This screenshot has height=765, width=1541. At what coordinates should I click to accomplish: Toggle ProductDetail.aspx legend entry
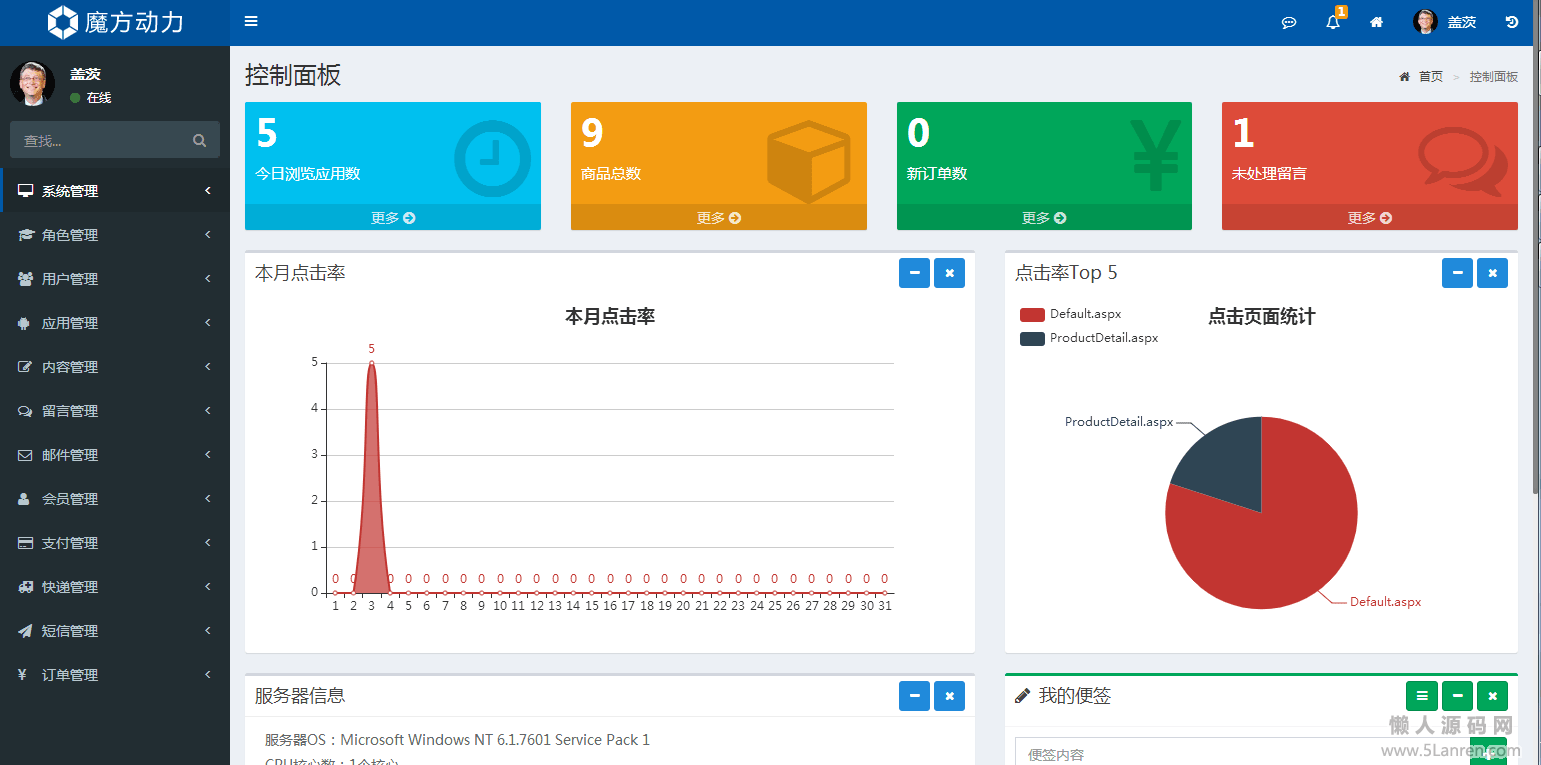coord(1088,338)
